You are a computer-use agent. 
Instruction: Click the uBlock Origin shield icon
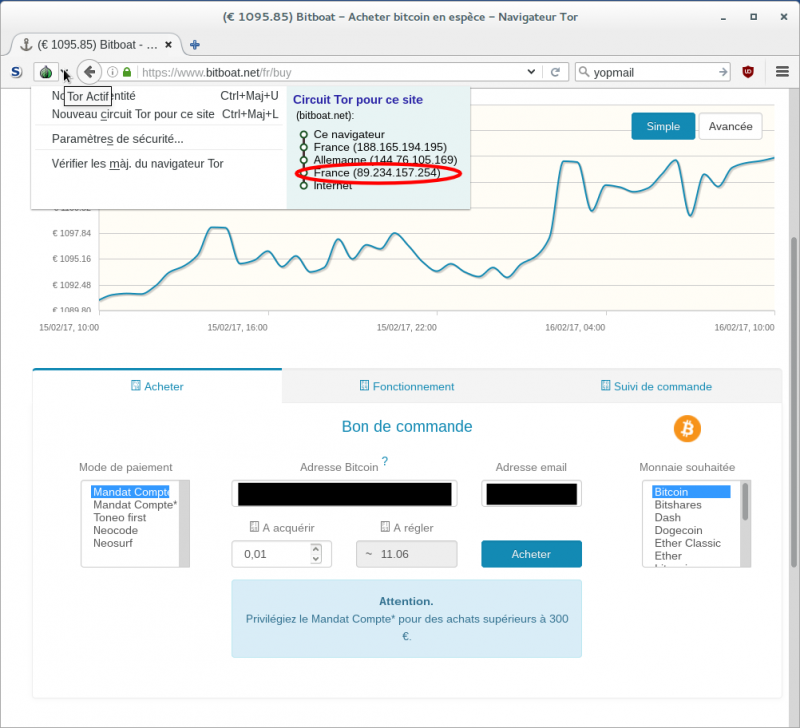(747, 72)
